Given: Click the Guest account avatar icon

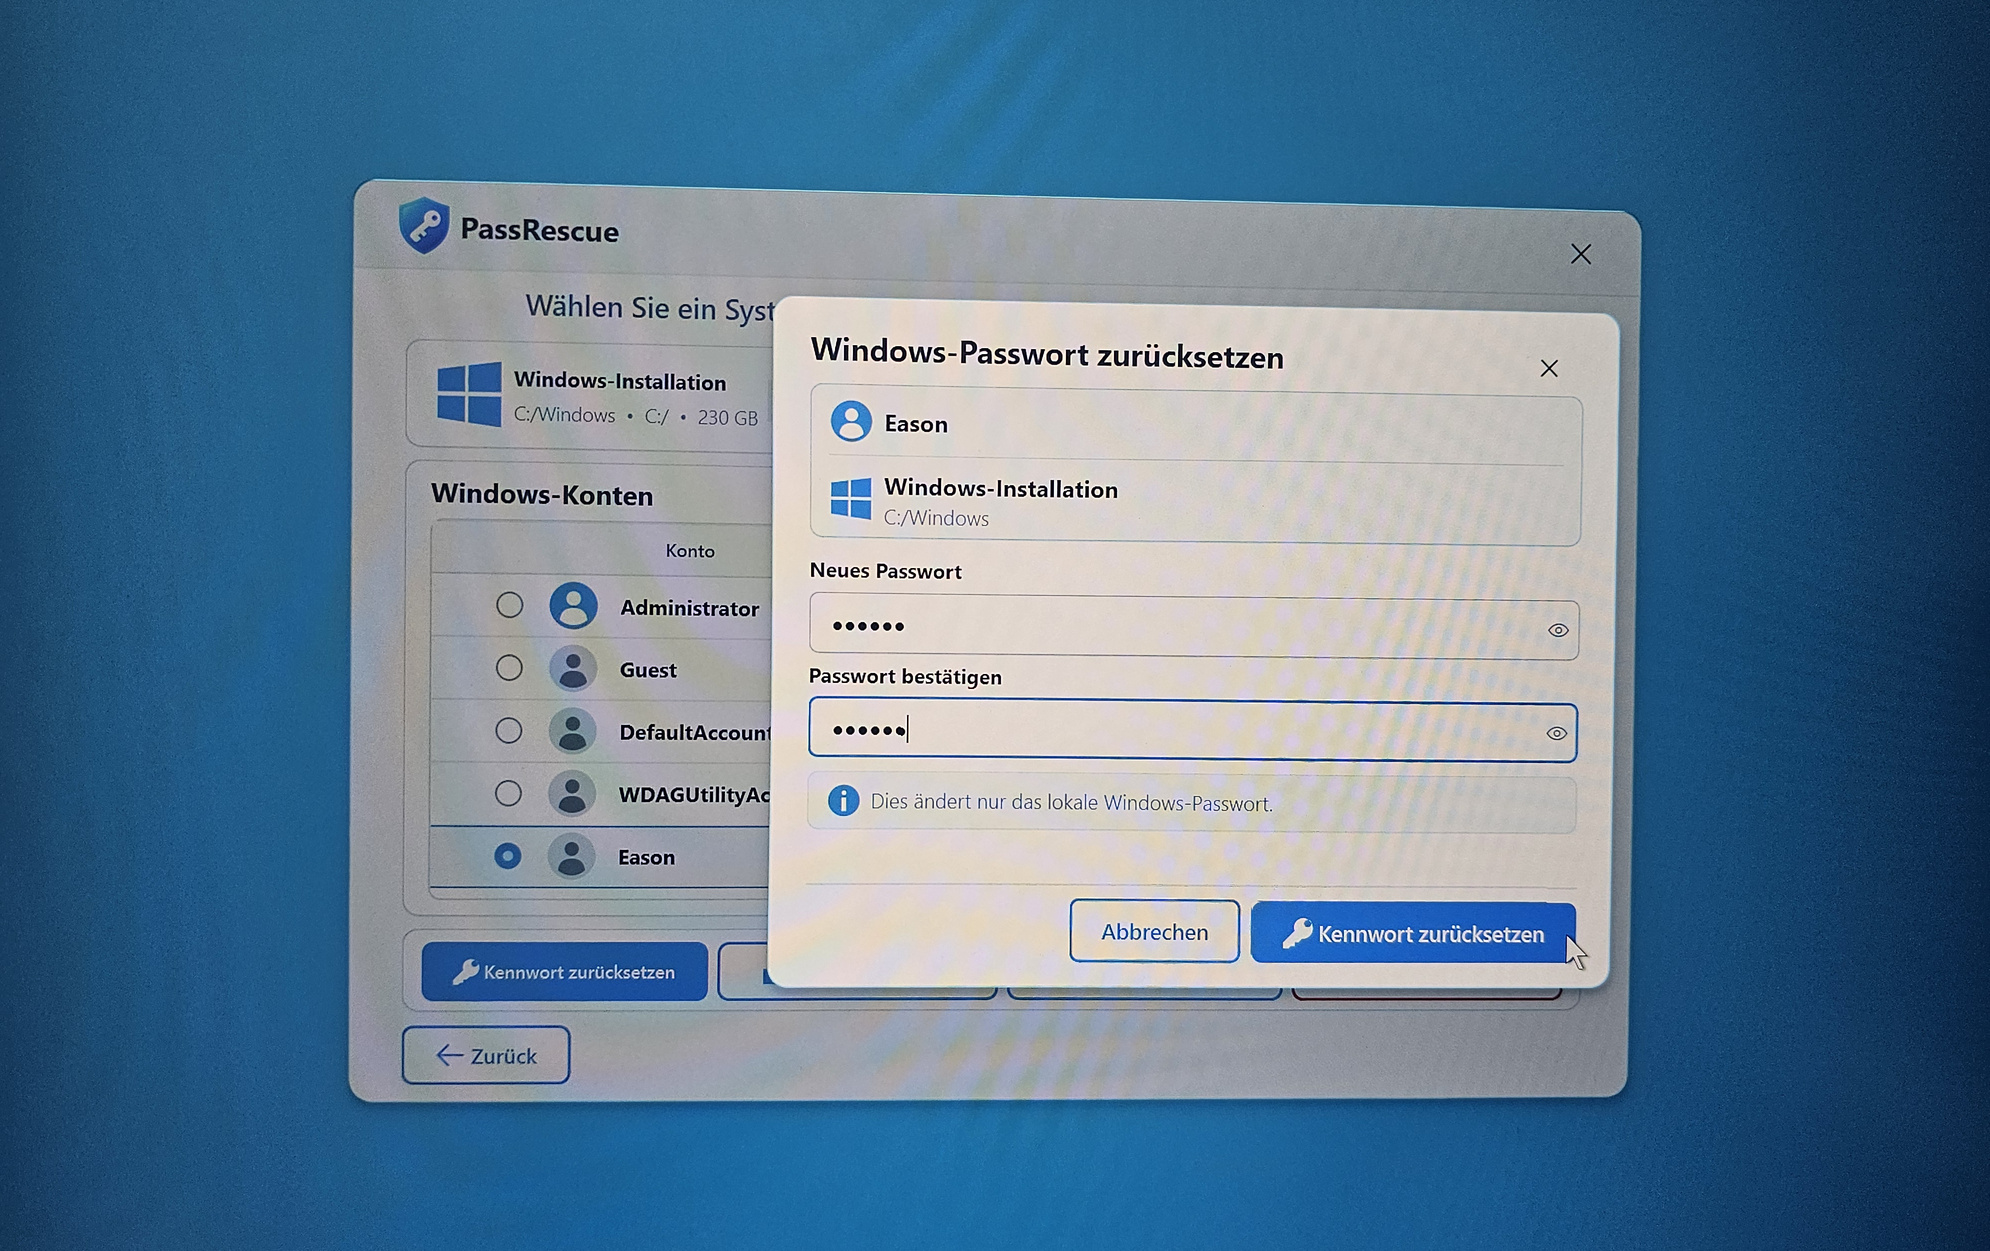Looking at the screenshot, I should pyautogui.click(x=573, y=668).
